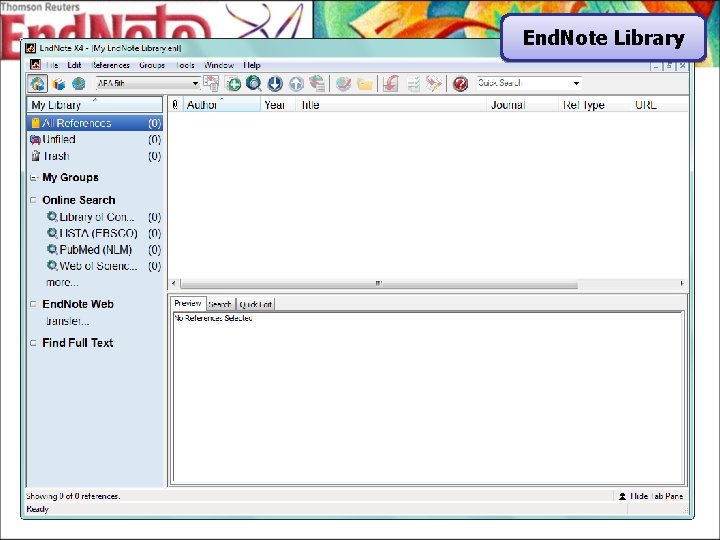Click the Open File folder toolbar icon
This screenshot has height=540, width=720.
(365, 84)
